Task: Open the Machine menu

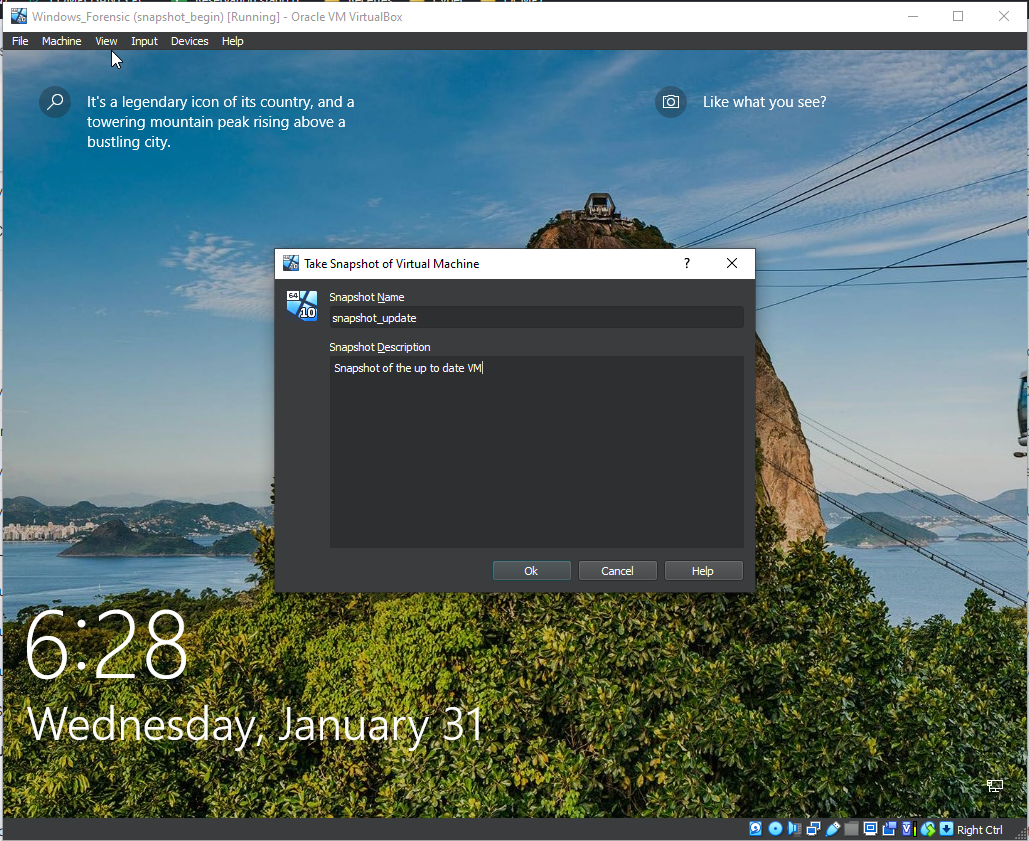Action: (61, 41)
